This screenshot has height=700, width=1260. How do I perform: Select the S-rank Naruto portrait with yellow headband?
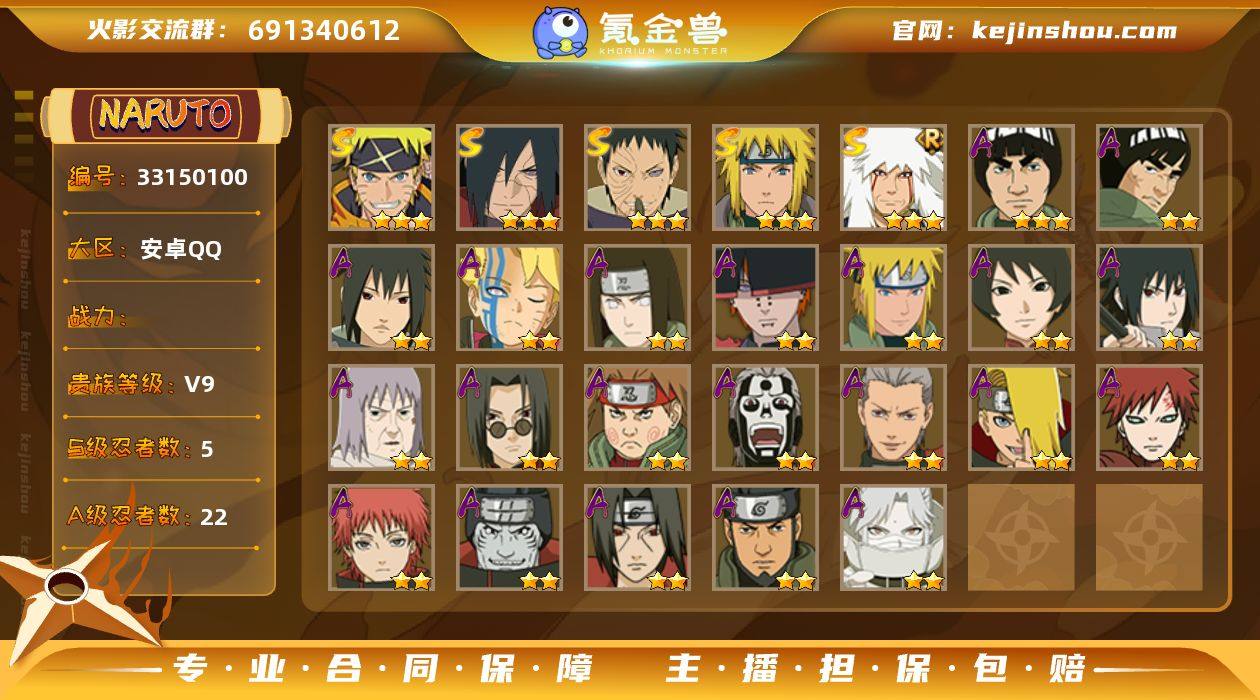click(x=381, y=178)
